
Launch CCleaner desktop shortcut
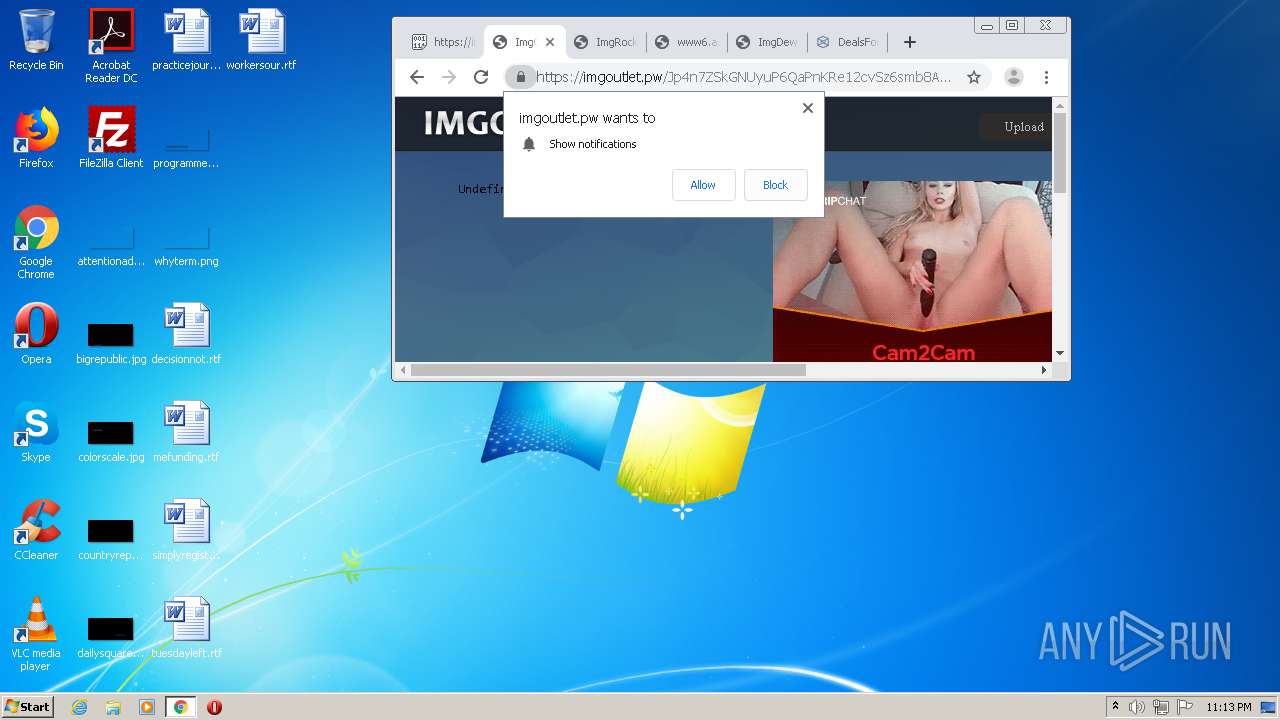(36, 530)
